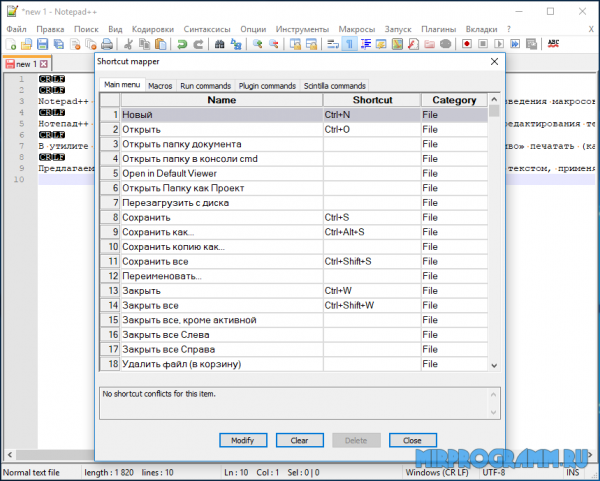The width and height of the screenshot is (600, 481).
Task: Click the Close All toolbar icon
Action: (x=91, y=44)
